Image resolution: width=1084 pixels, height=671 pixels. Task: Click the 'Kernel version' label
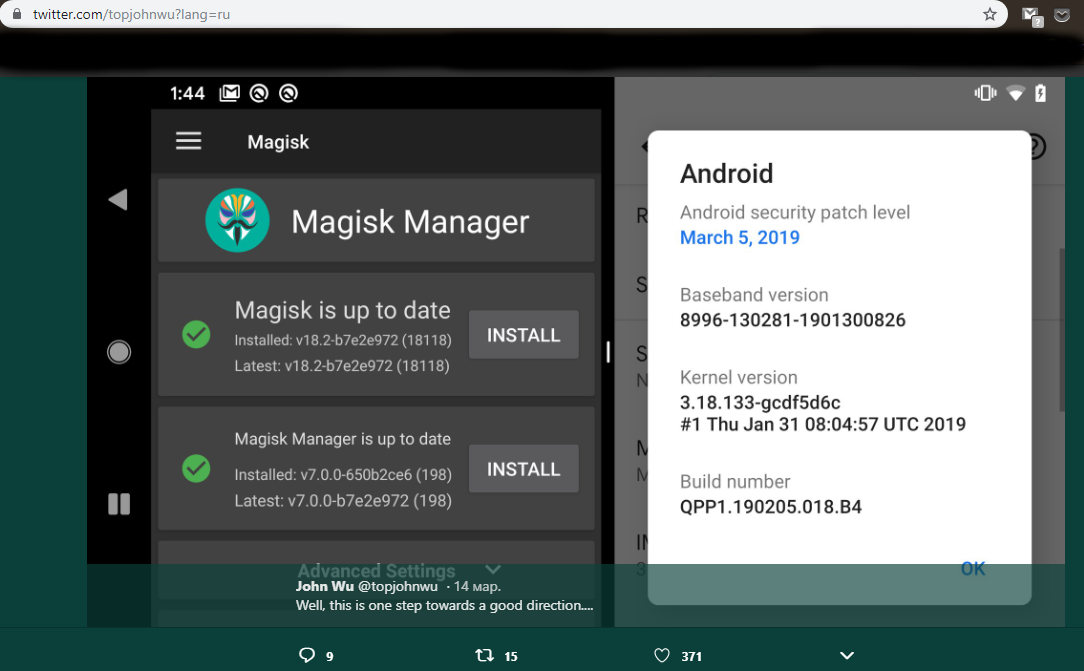(739, 377)
